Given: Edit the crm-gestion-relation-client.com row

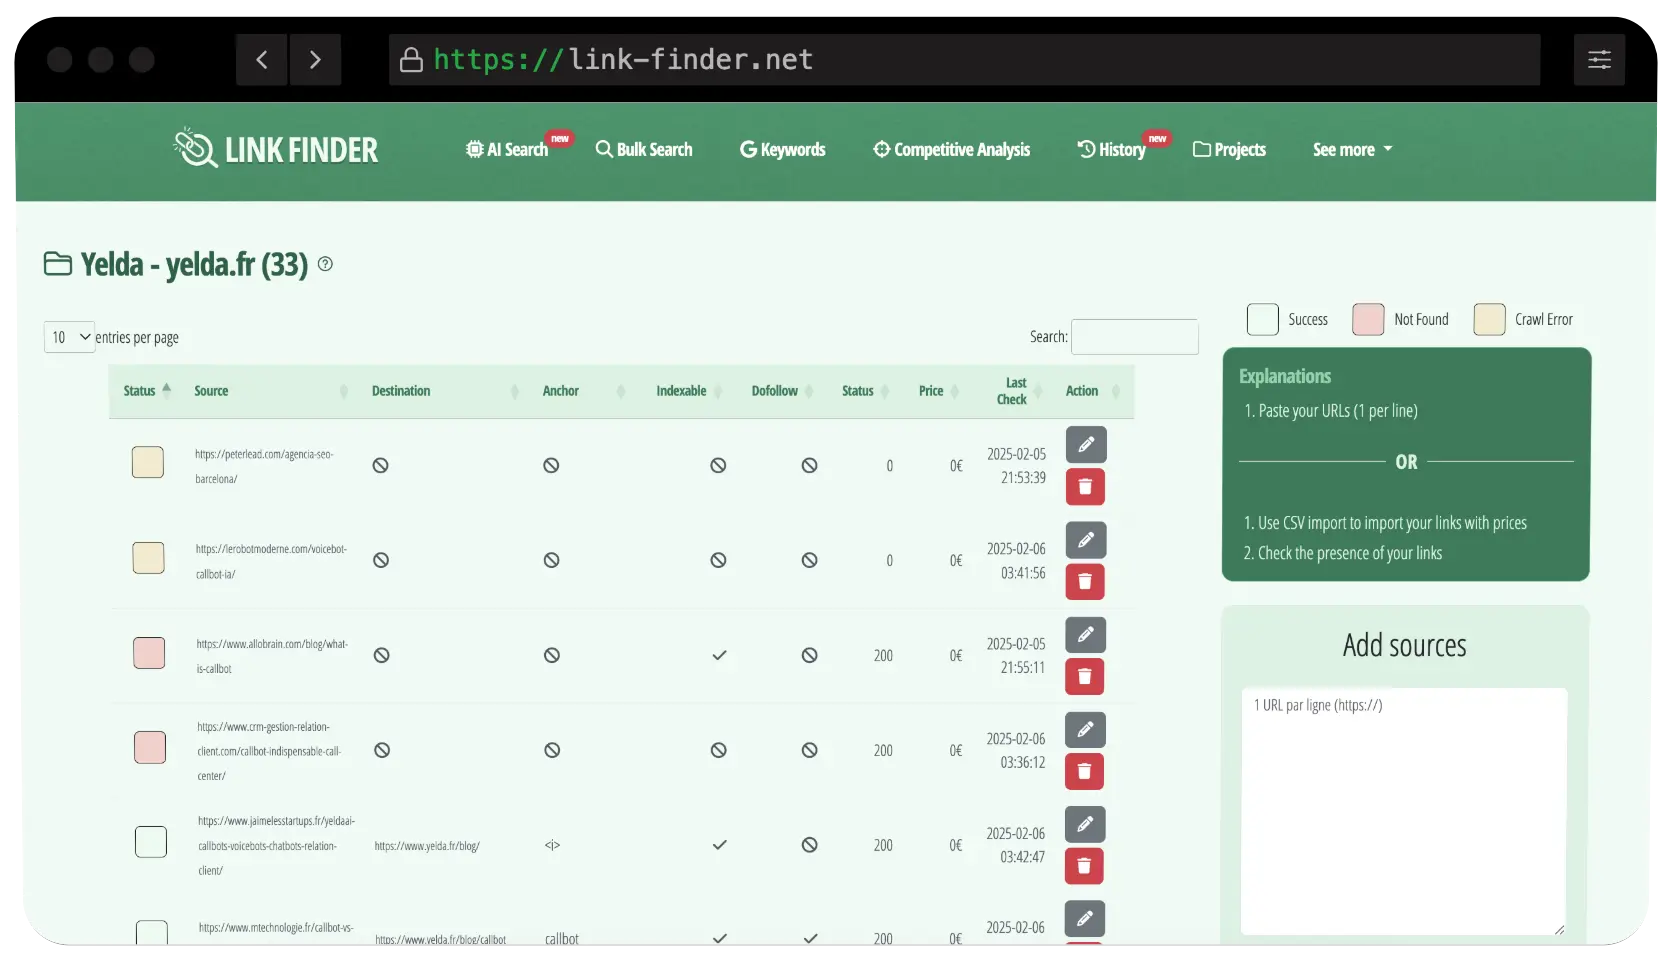Looking at the screenshot, I should point(1086,730).
